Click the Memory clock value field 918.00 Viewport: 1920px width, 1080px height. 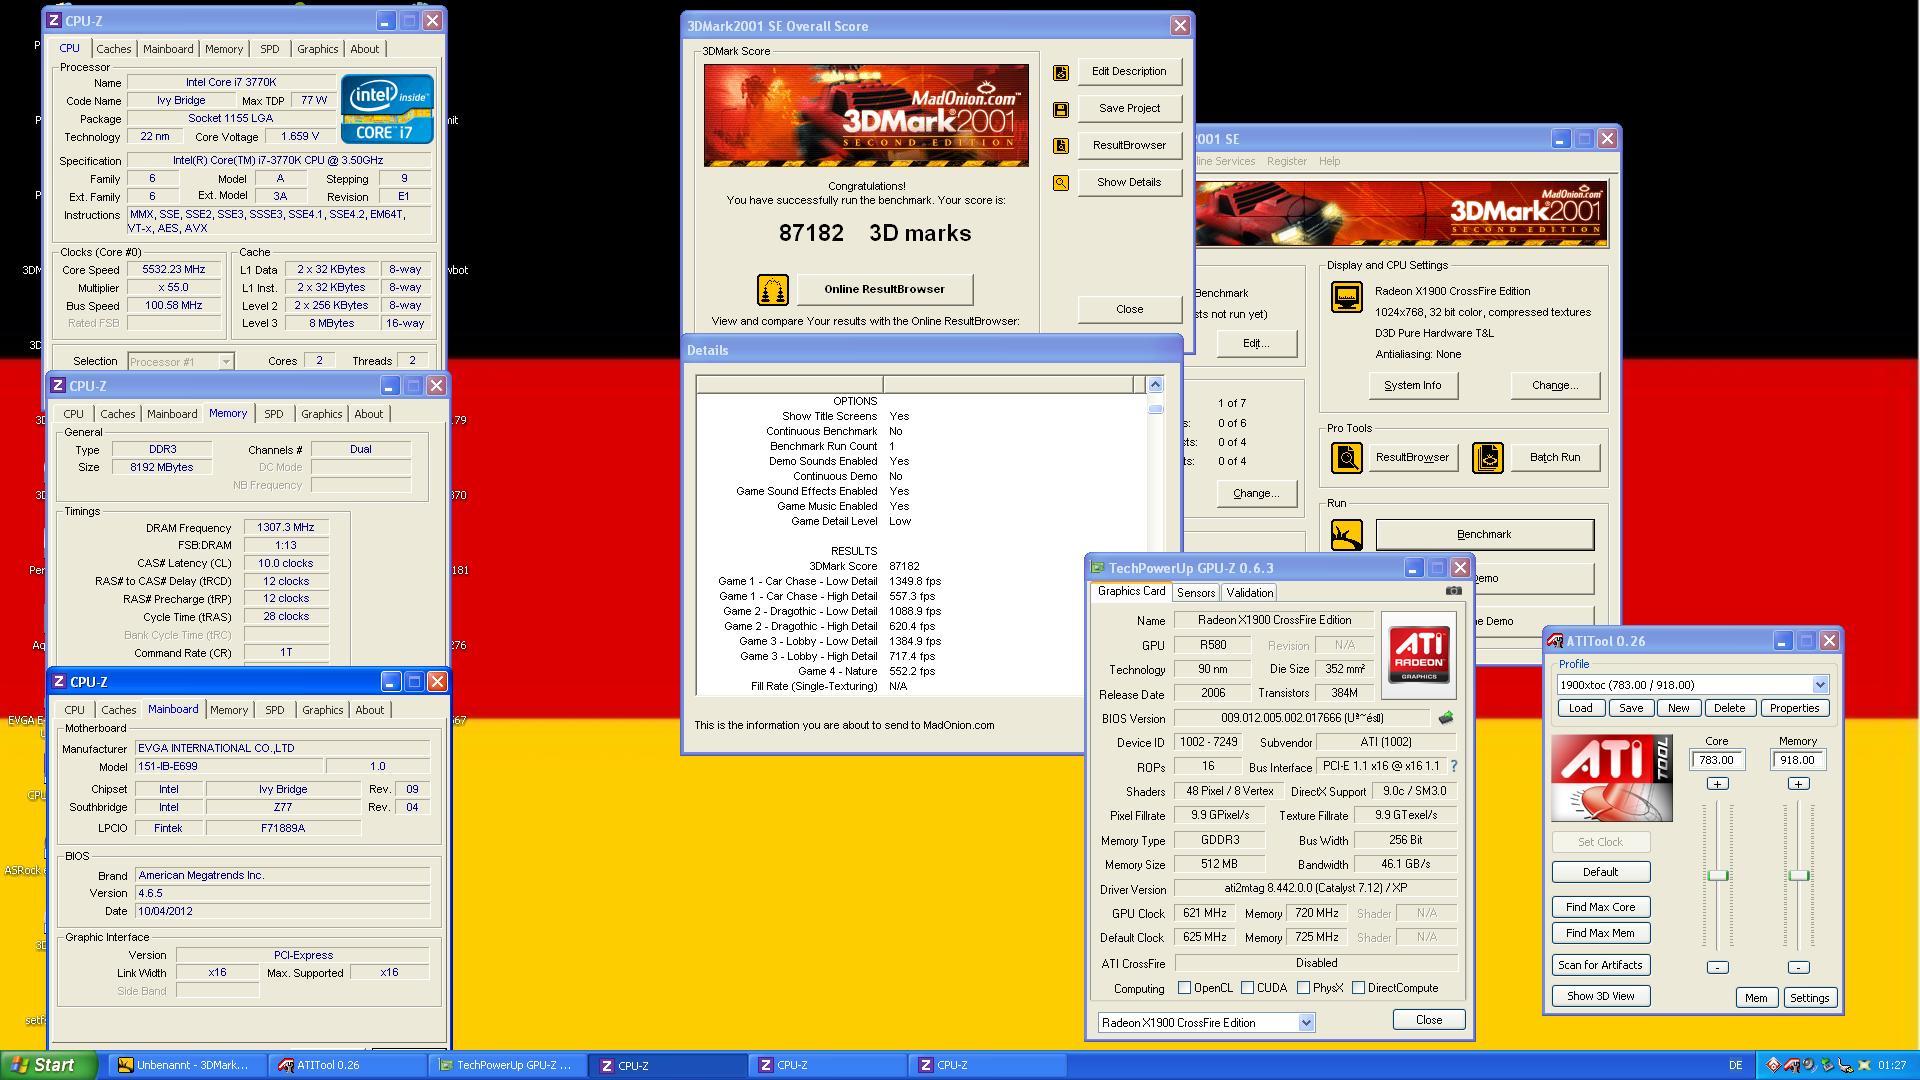click(x=1798, y=761)
